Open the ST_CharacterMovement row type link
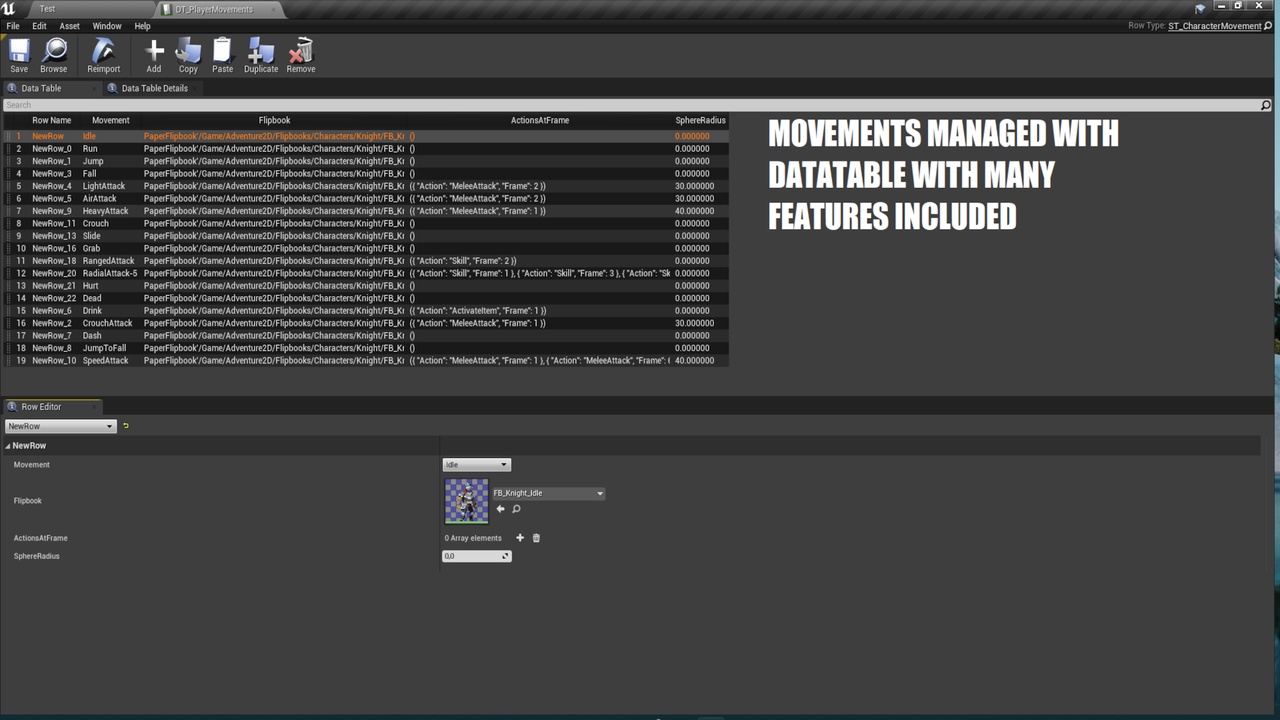 coord(1215,26)
